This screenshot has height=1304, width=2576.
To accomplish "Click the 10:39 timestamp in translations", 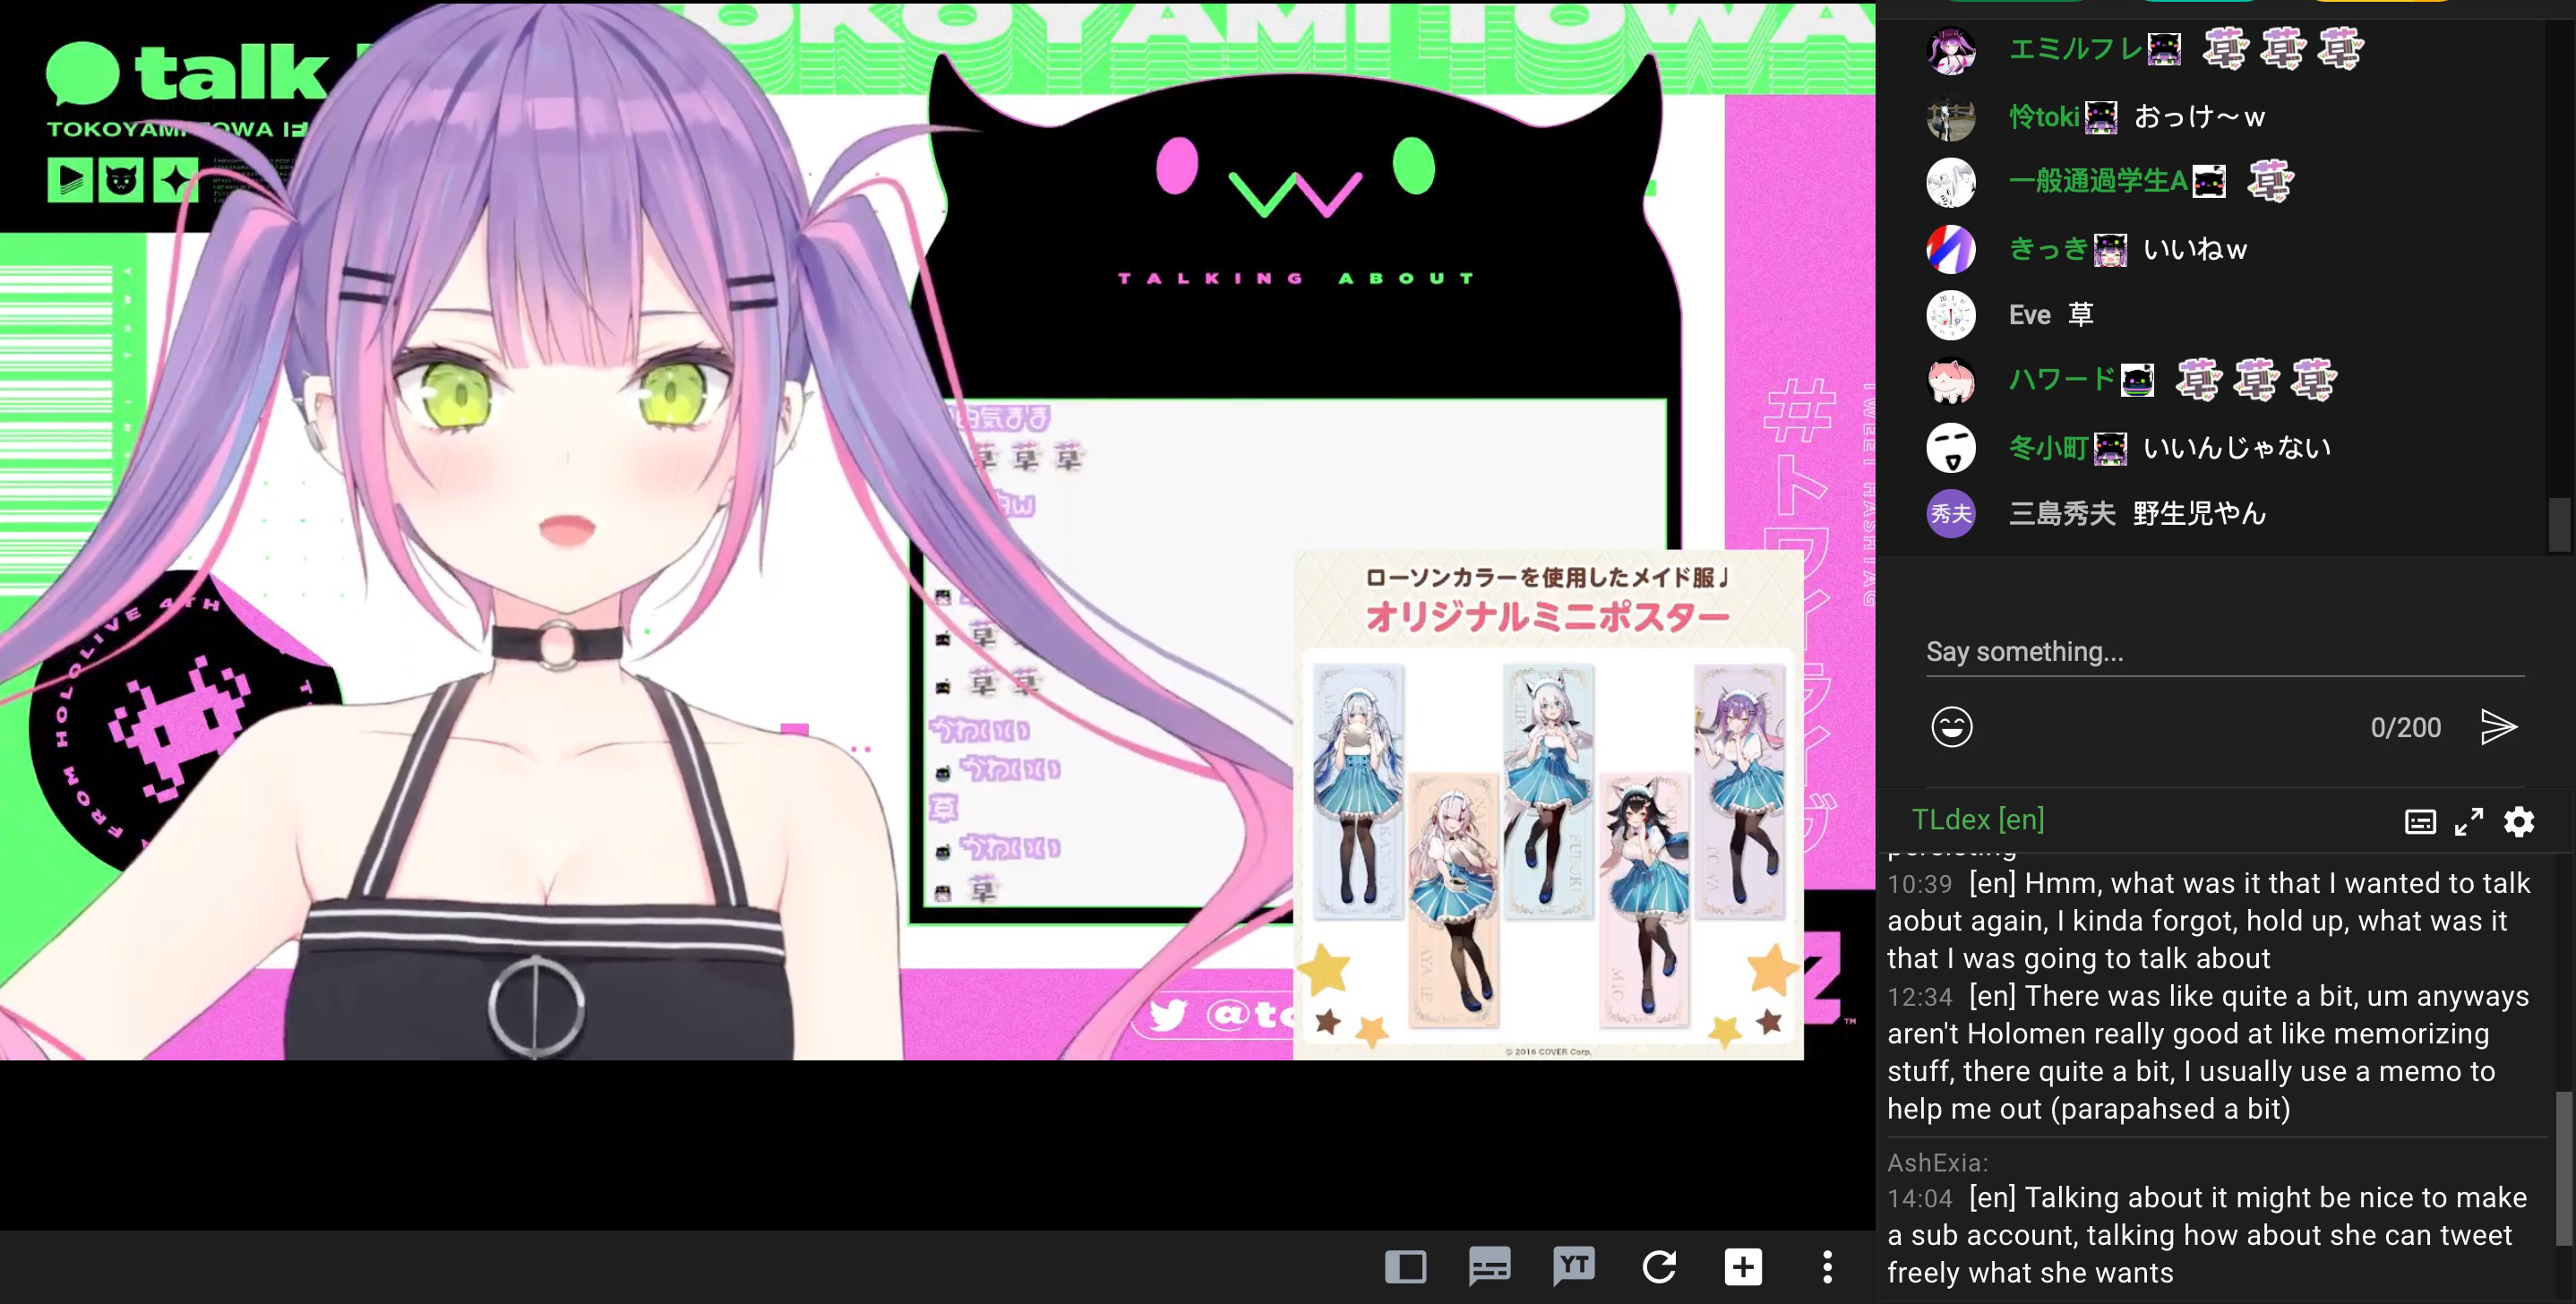I will [1919, 885].
